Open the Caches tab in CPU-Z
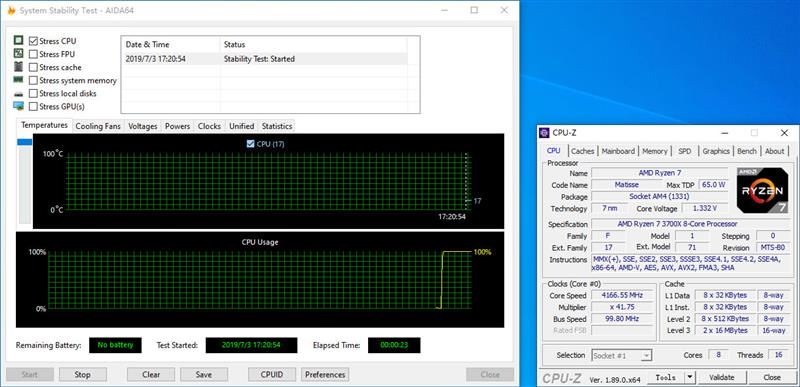The image size is (800, 387). (x=583, y=151)
